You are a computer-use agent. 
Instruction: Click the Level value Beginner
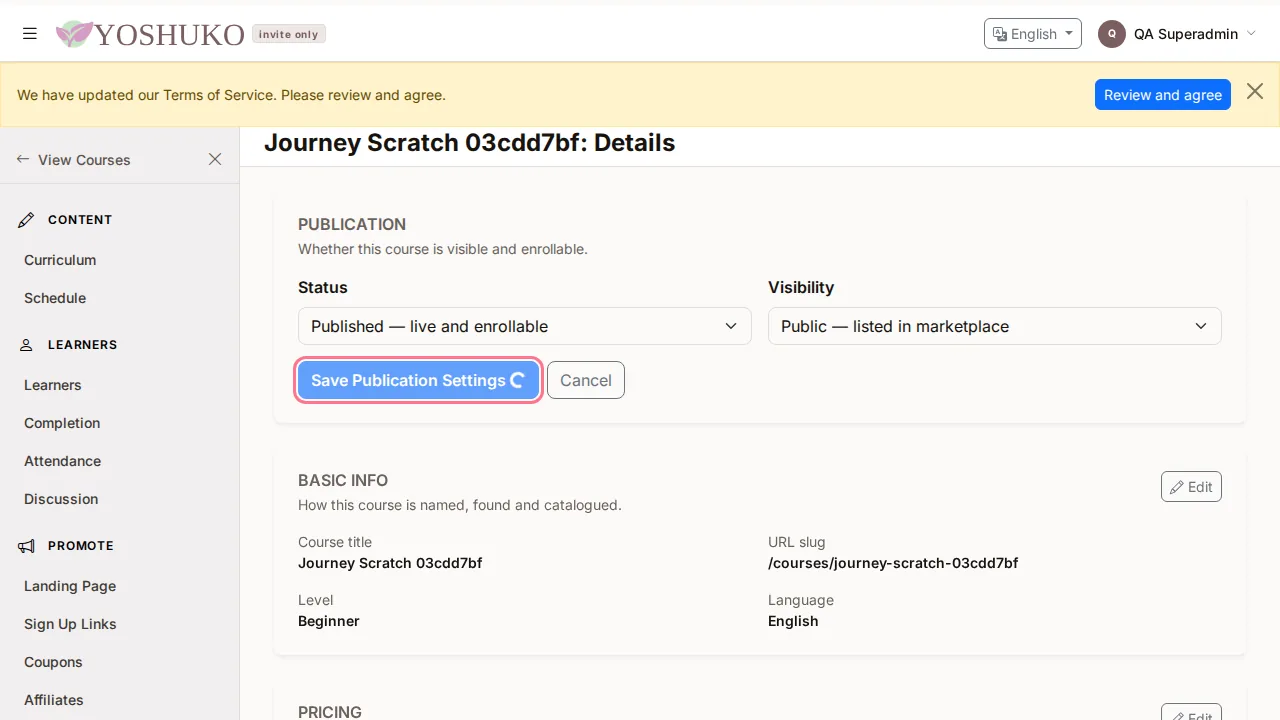coord(329,621)
